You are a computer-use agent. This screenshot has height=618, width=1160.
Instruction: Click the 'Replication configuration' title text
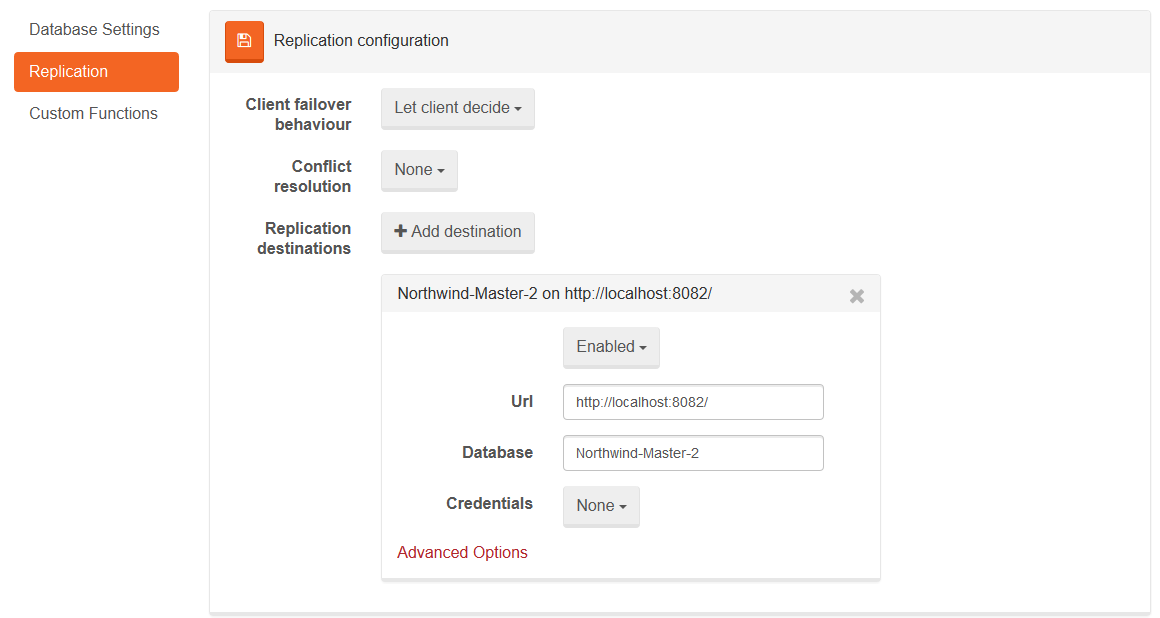361,41
